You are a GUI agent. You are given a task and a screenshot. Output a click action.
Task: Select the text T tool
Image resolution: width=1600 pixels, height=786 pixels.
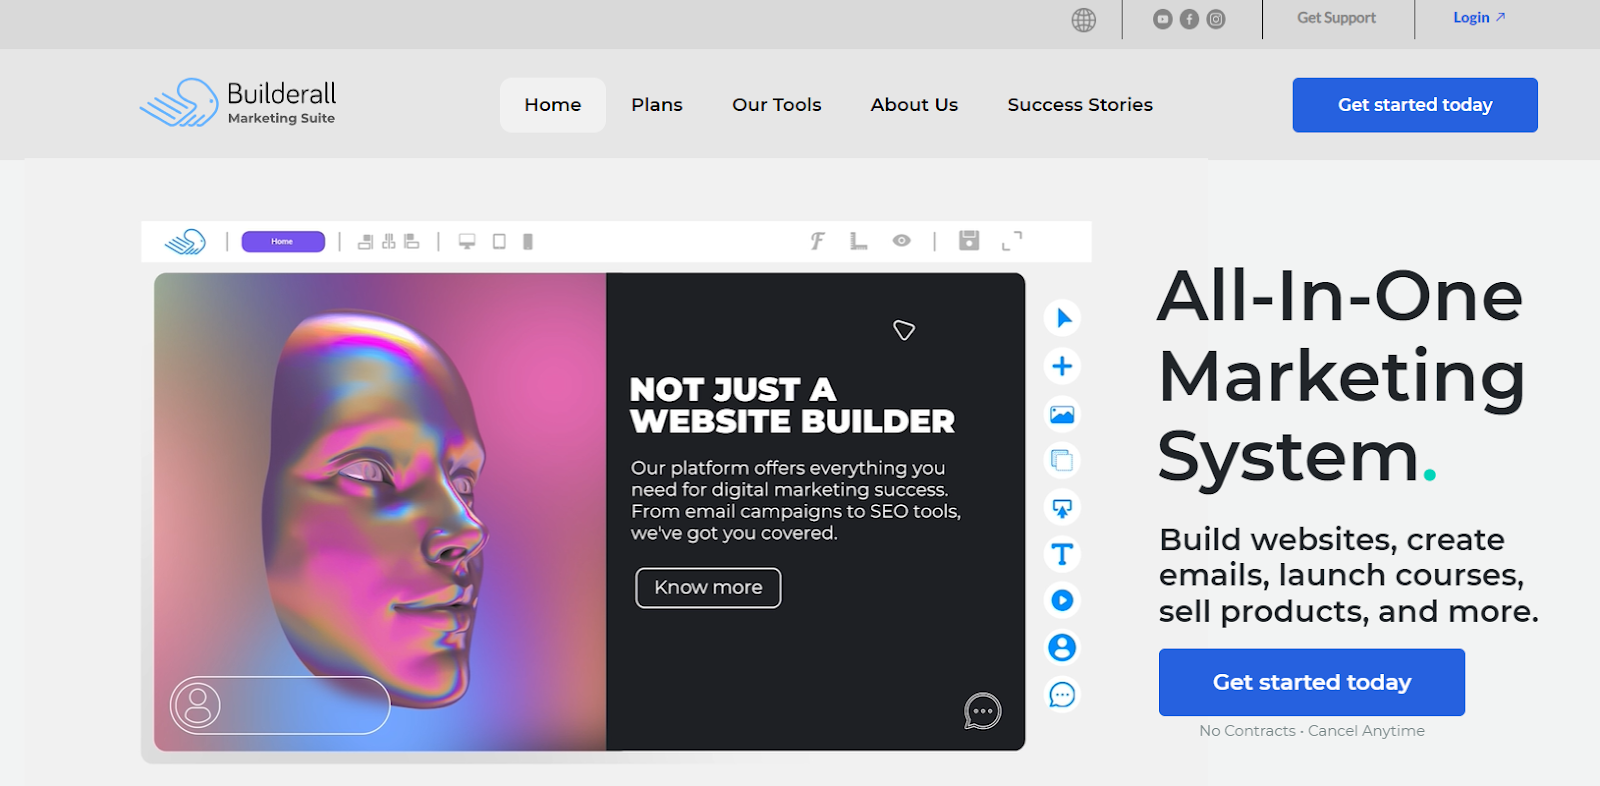pos(1062,554)
